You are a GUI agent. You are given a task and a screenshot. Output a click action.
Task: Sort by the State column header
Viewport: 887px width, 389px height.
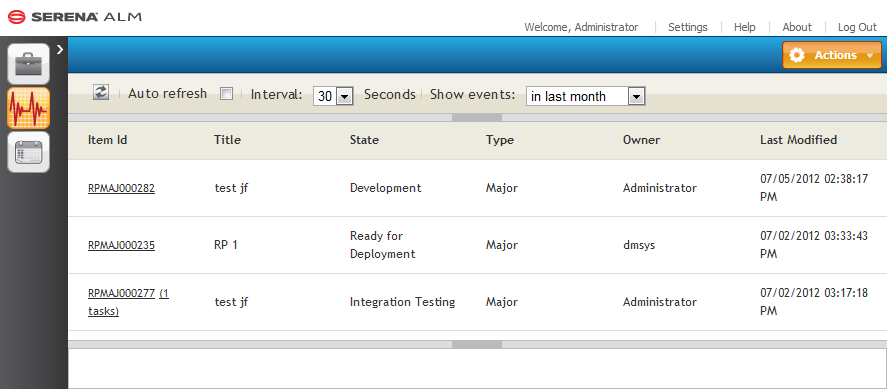click(364, 140)
